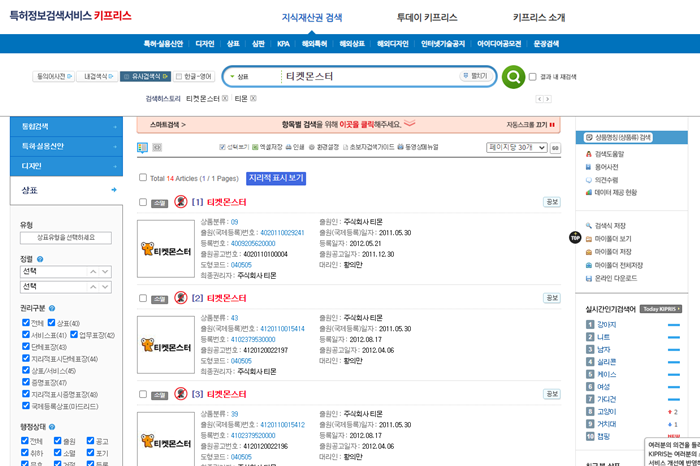Remove 티몬 from search history

(x=253, y=99)
